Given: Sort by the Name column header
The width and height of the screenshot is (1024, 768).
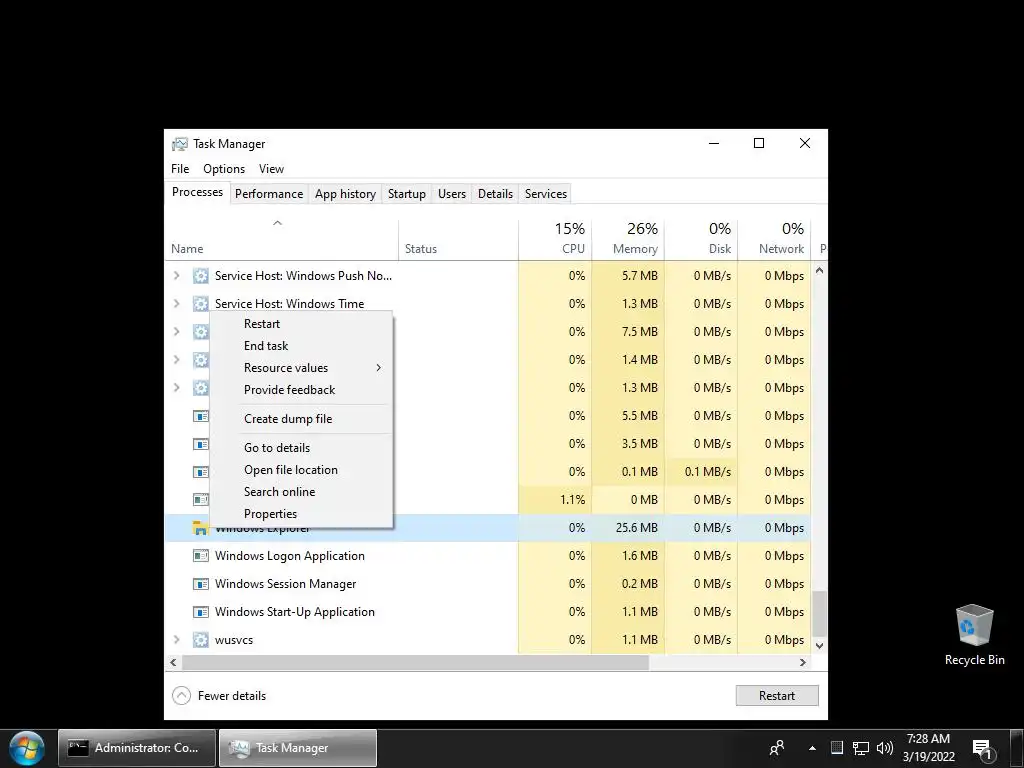Looking at the screenshot, I should pos(282,239).
